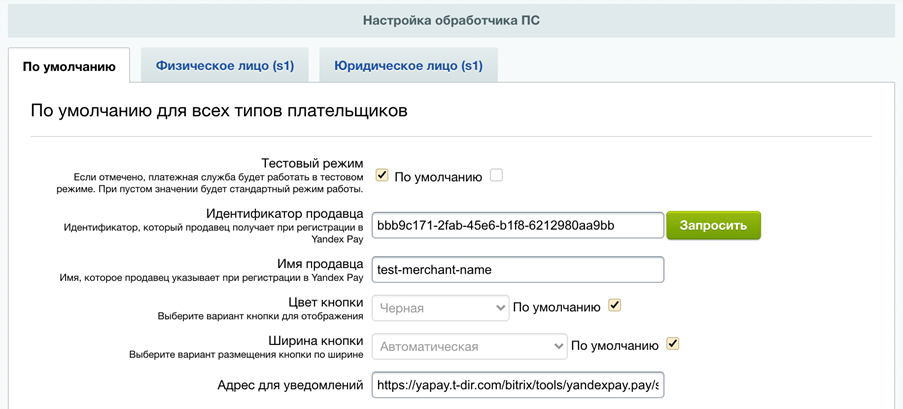
Task: Enable «По умолчанию» checkbox for test mode
Action: (x=496, y=176)
